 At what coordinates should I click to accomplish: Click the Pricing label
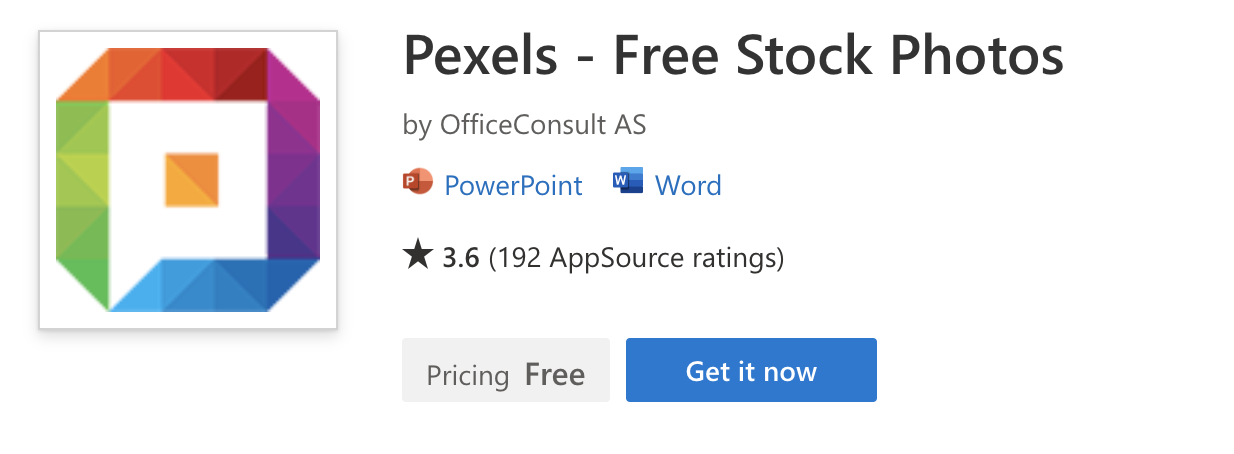point(468,376)
